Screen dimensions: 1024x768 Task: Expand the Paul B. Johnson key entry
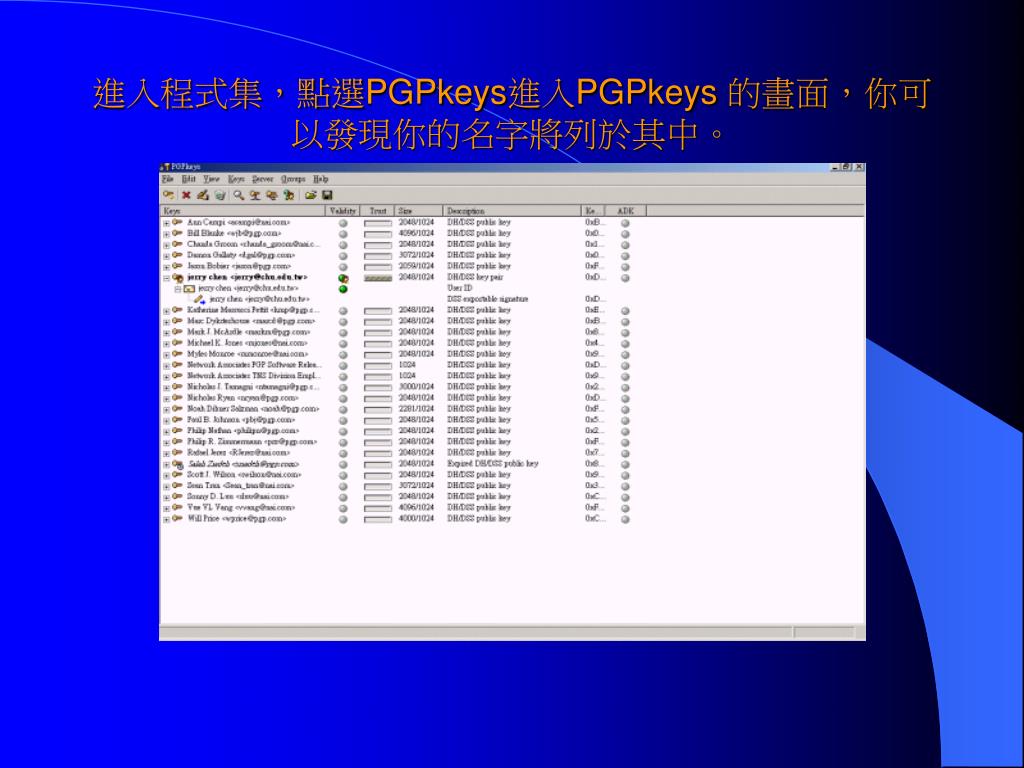point(167,421)
